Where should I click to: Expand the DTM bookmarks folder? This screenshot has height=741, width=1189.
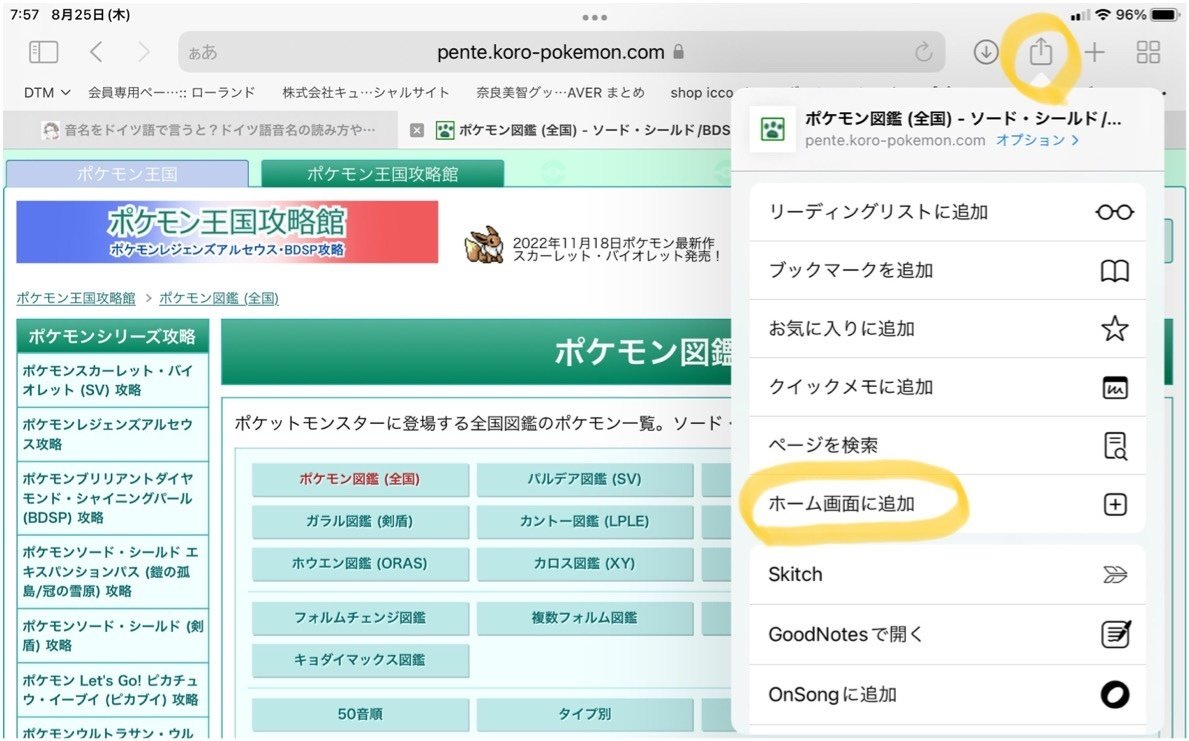coord(46,93)
